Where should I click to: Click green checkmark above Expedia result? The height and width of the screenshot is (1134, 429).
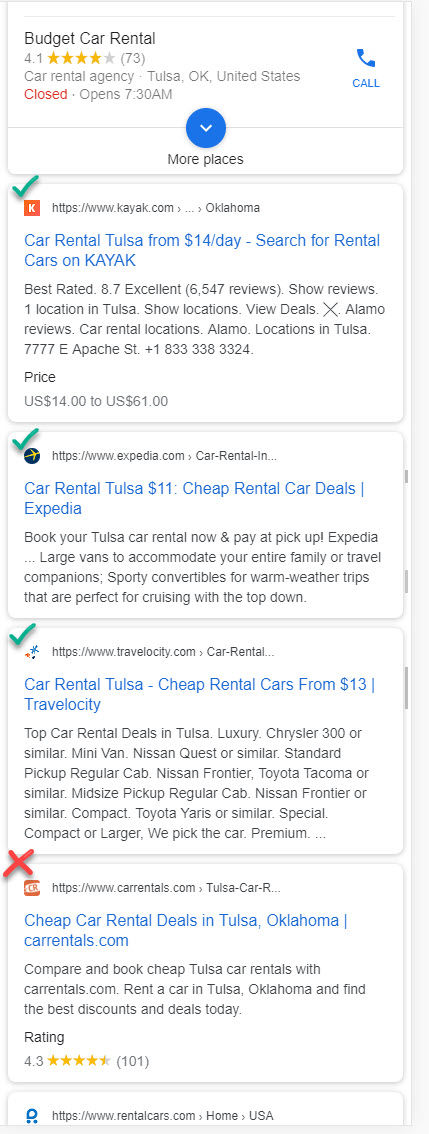(25, 438)
